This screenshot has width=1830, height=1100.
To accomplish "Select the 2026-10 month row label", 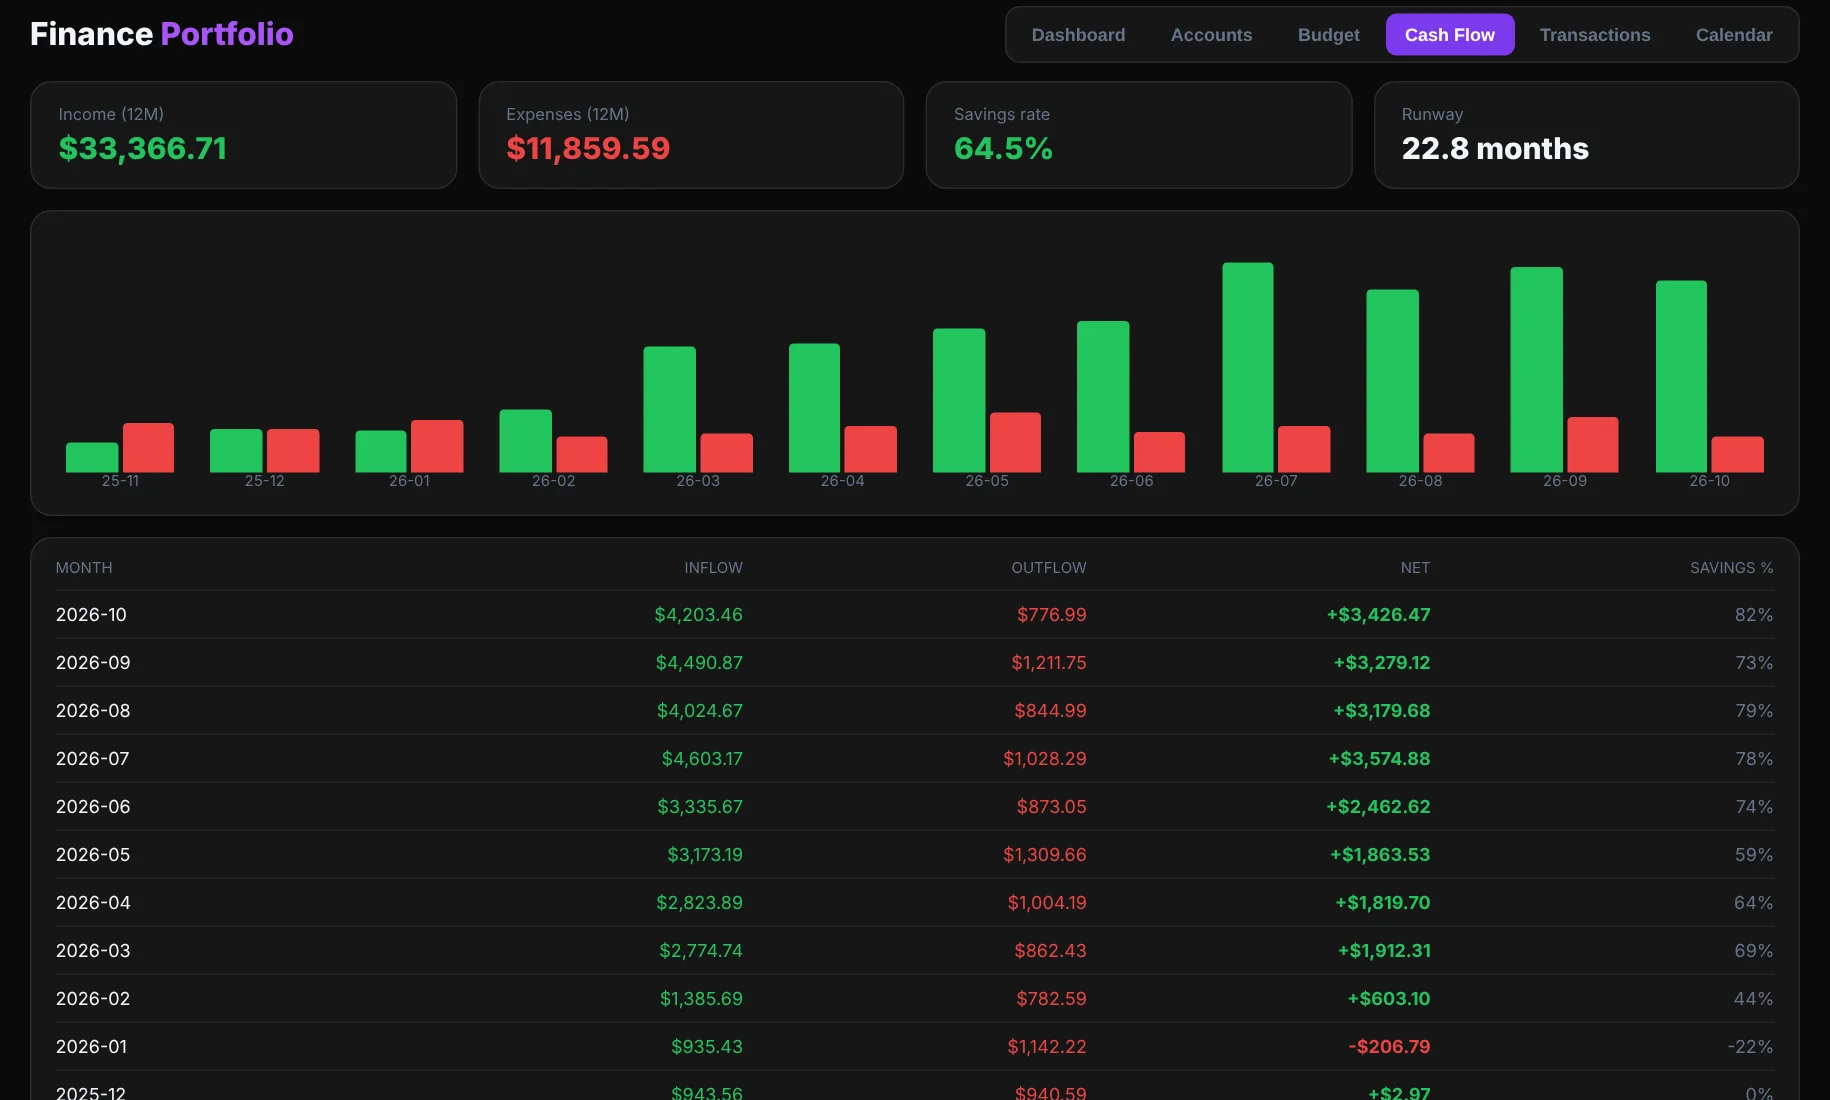I will (91, 614).
